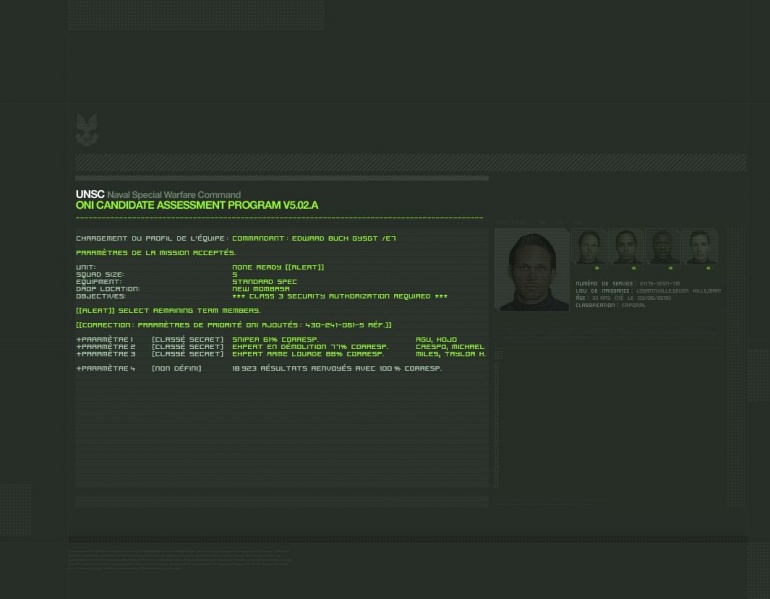Expand +Paramètre 4 non défini row
This screenshot has height=599, width=770.
105,369
